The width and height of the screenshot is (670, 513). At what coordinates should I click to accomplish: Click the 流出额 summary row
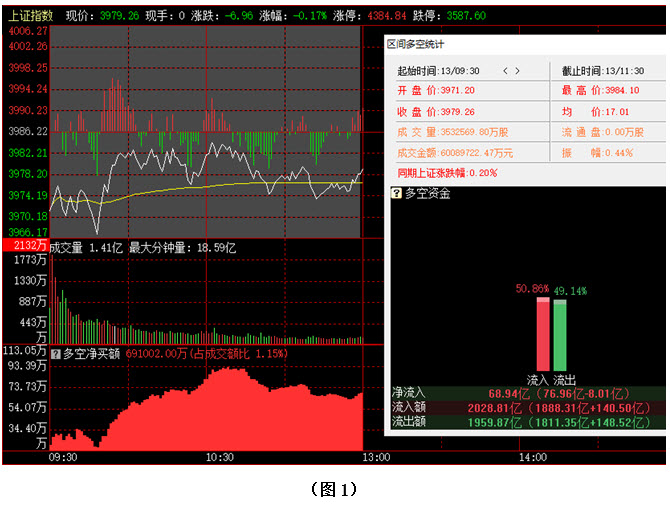click(527, 422)
